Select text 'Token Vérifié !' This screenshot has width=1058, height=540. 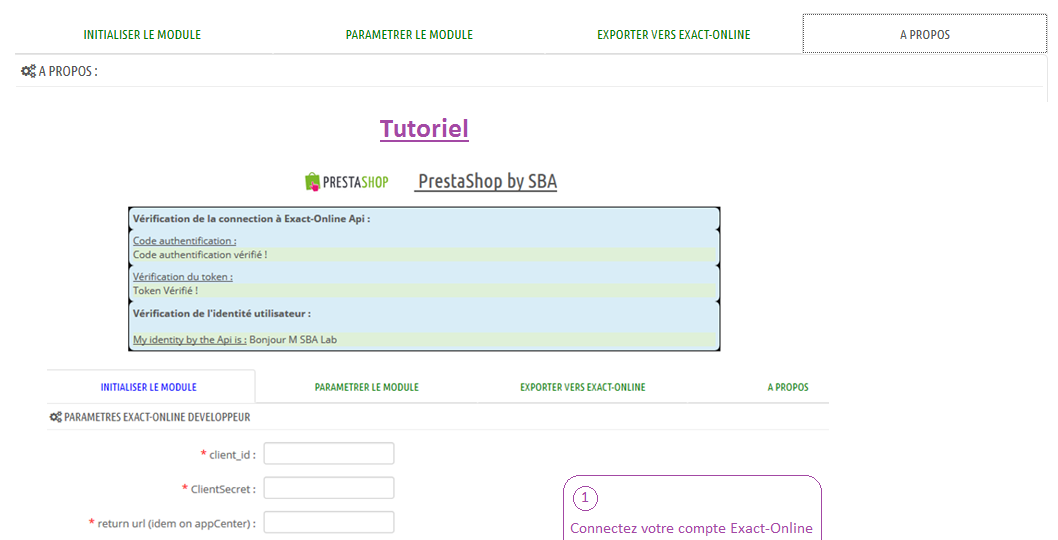click(x=165, y=290)
